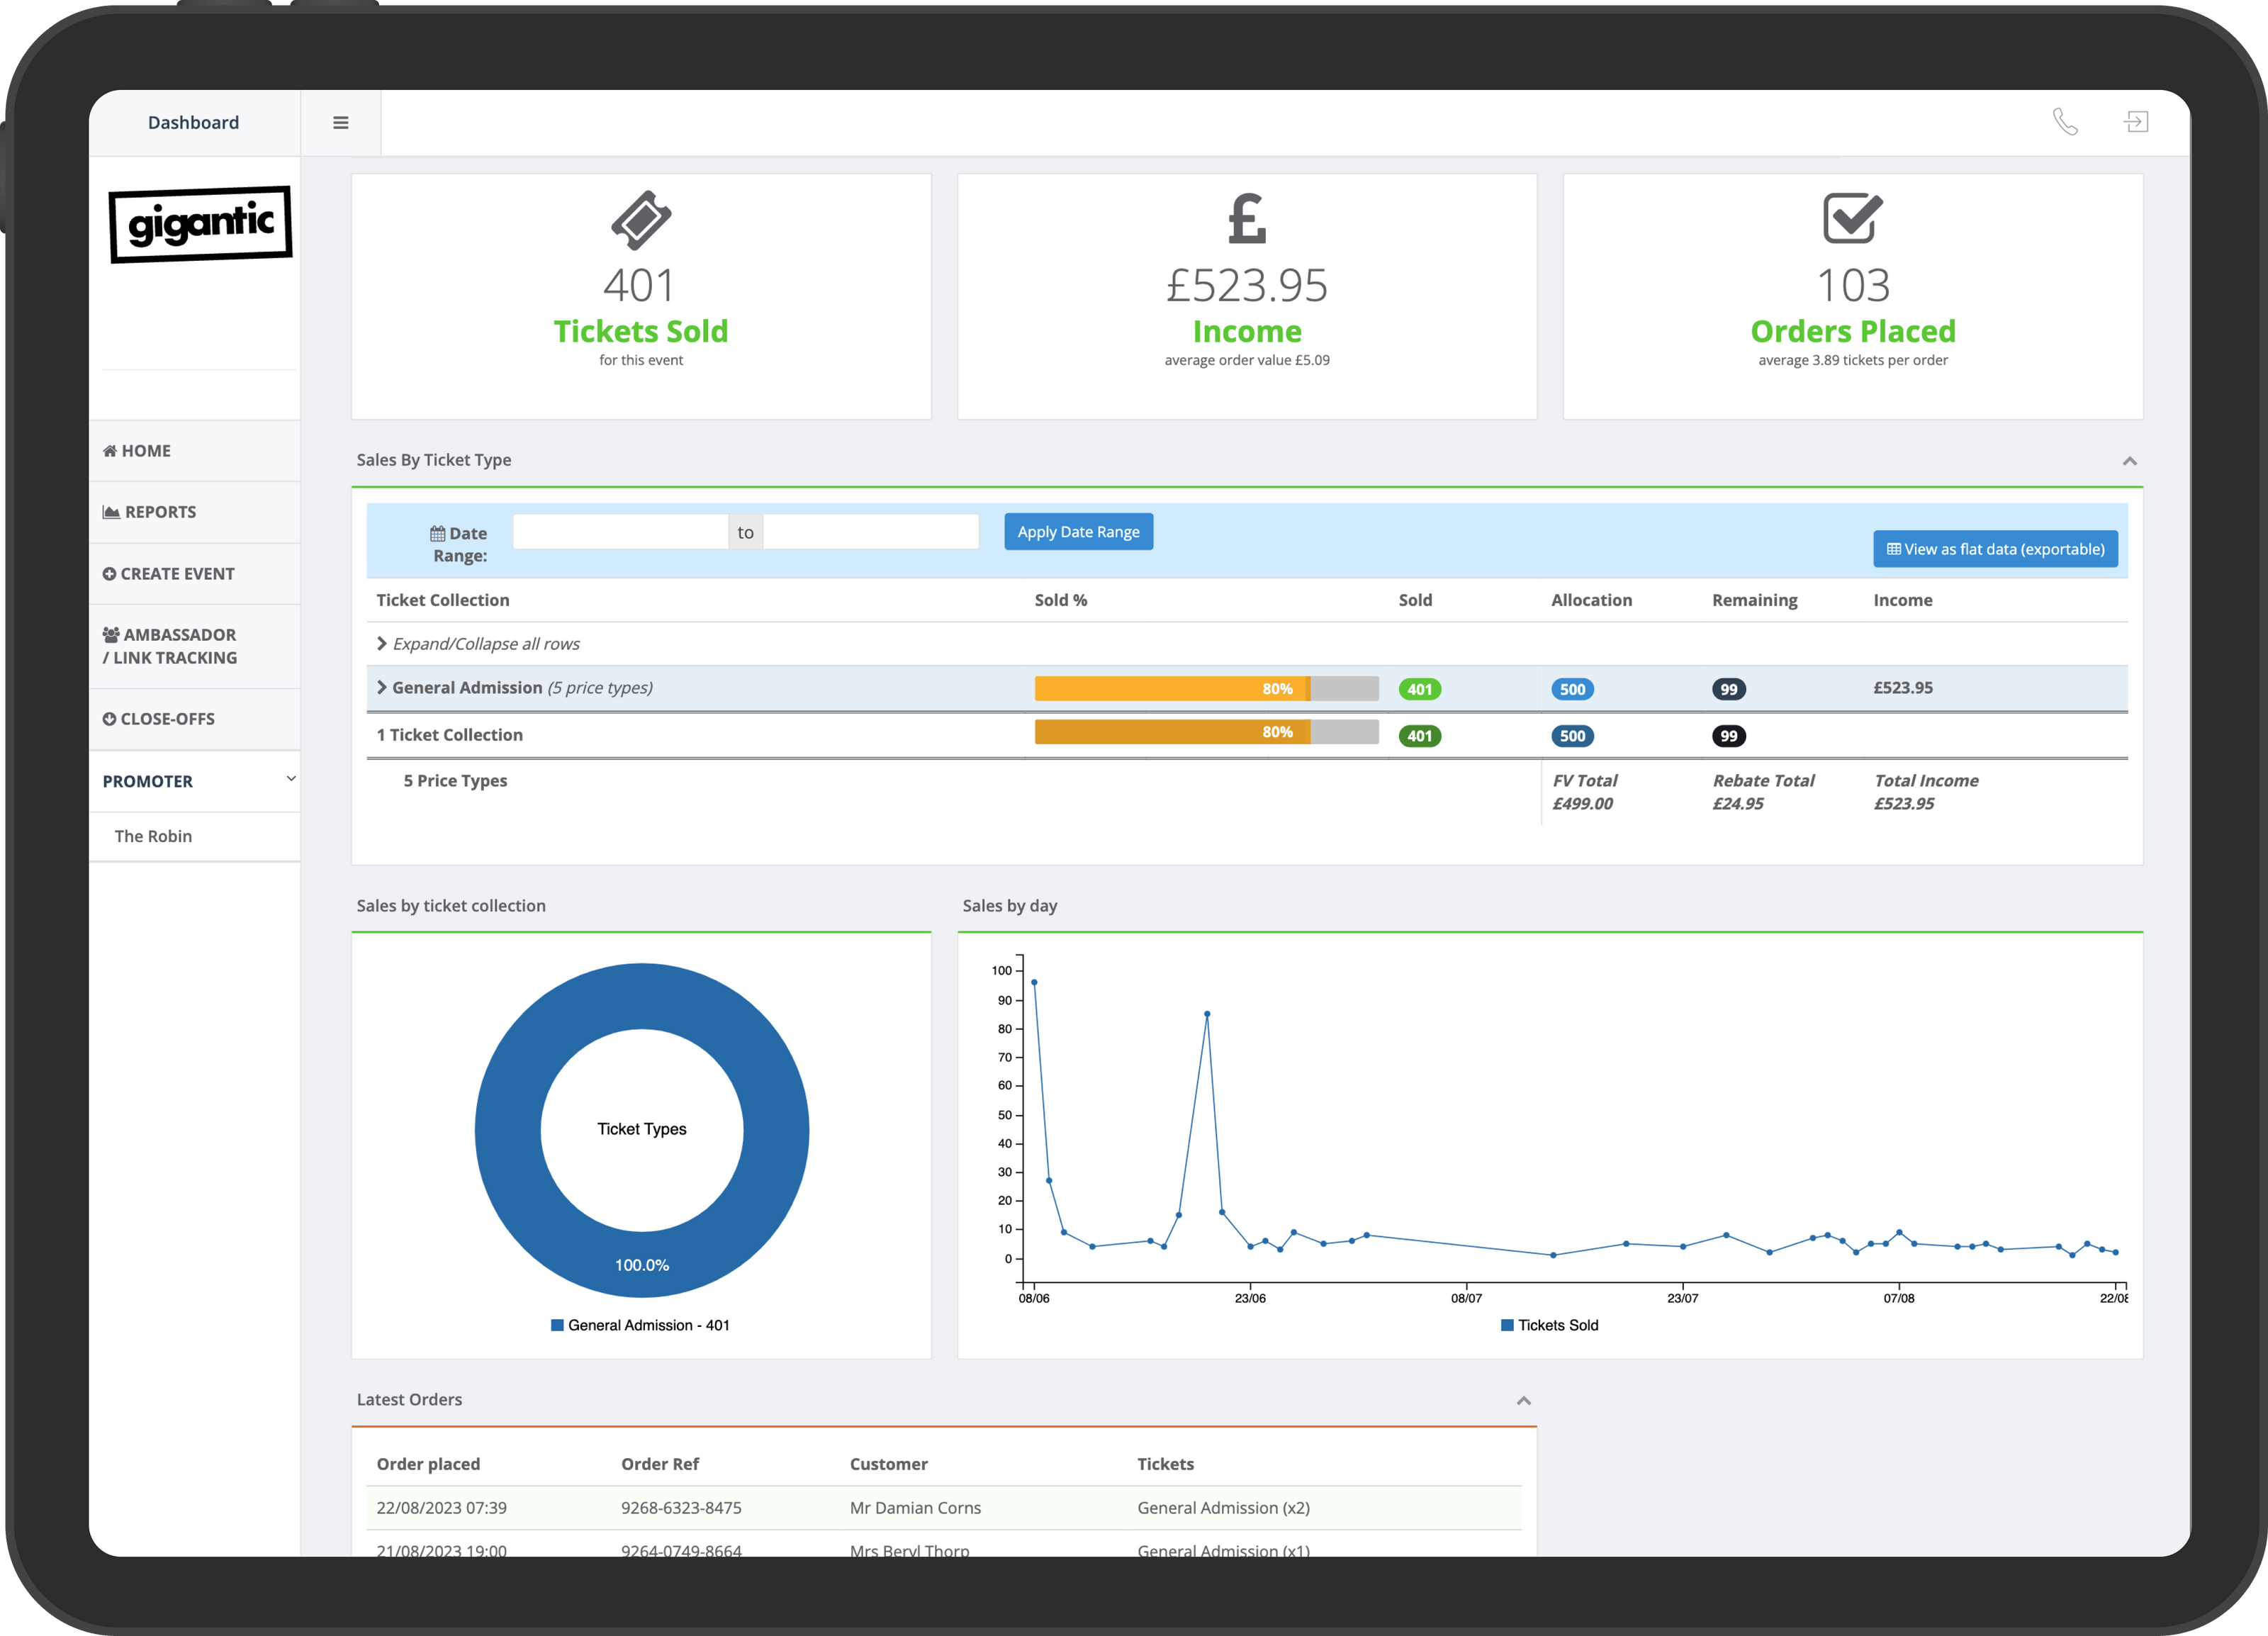Click the checkmark Orders Placed icon
The height and width of the screenshot is (1636, 2268).
click(1852, 219)
